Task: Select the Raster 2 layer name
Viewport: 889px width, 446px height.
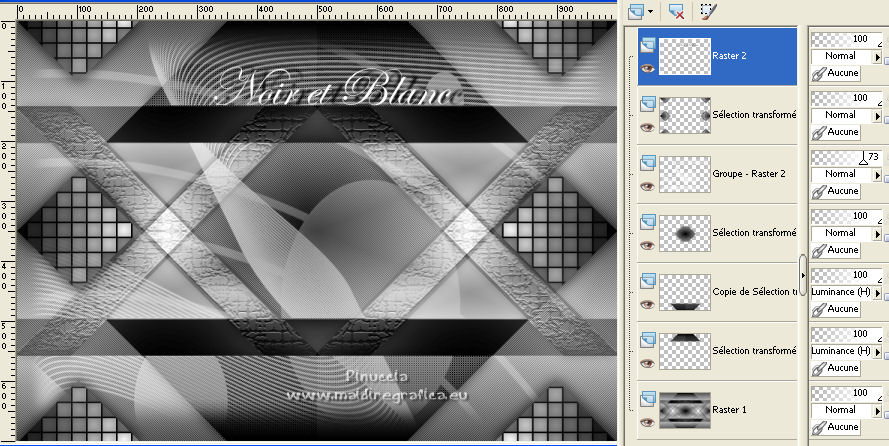Action: [730, 56]
